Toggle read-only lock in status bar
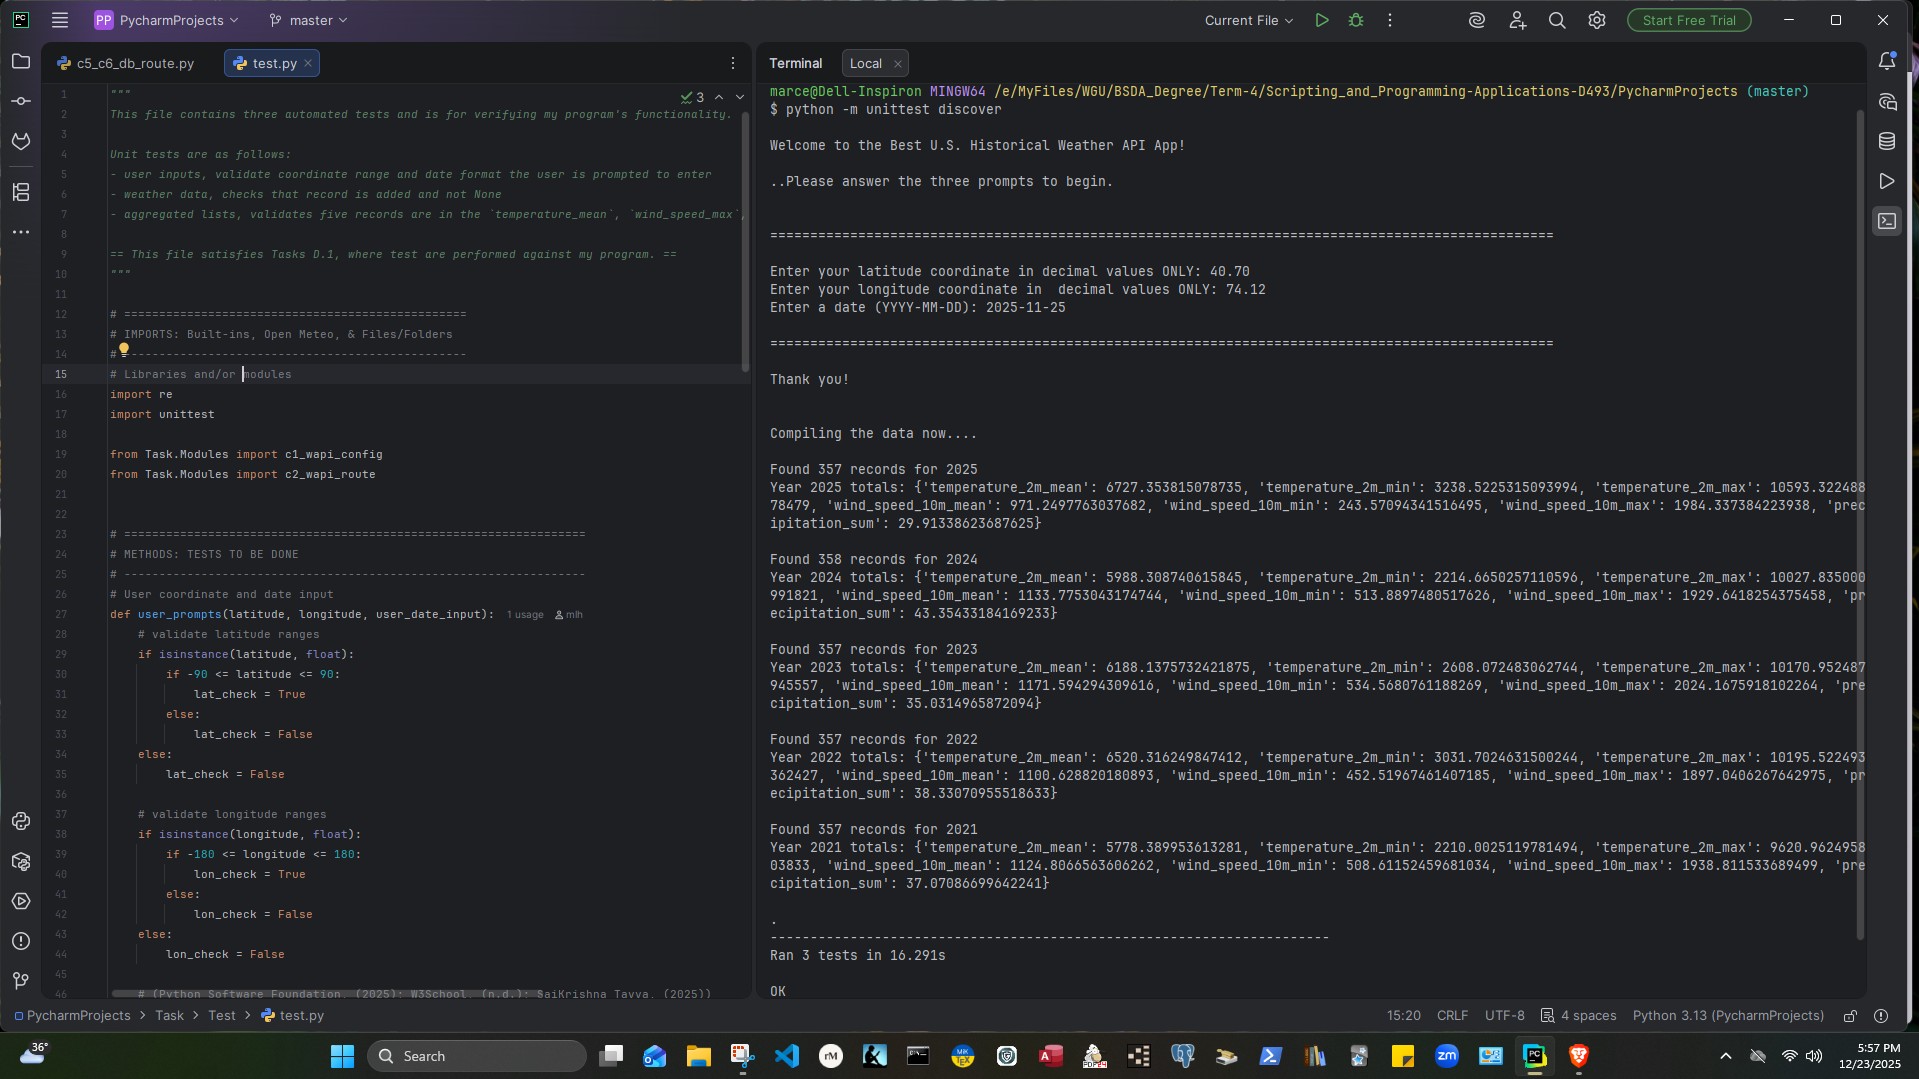The height and width of the screenshot is (1079, 1919). tap(1850, 1016)
